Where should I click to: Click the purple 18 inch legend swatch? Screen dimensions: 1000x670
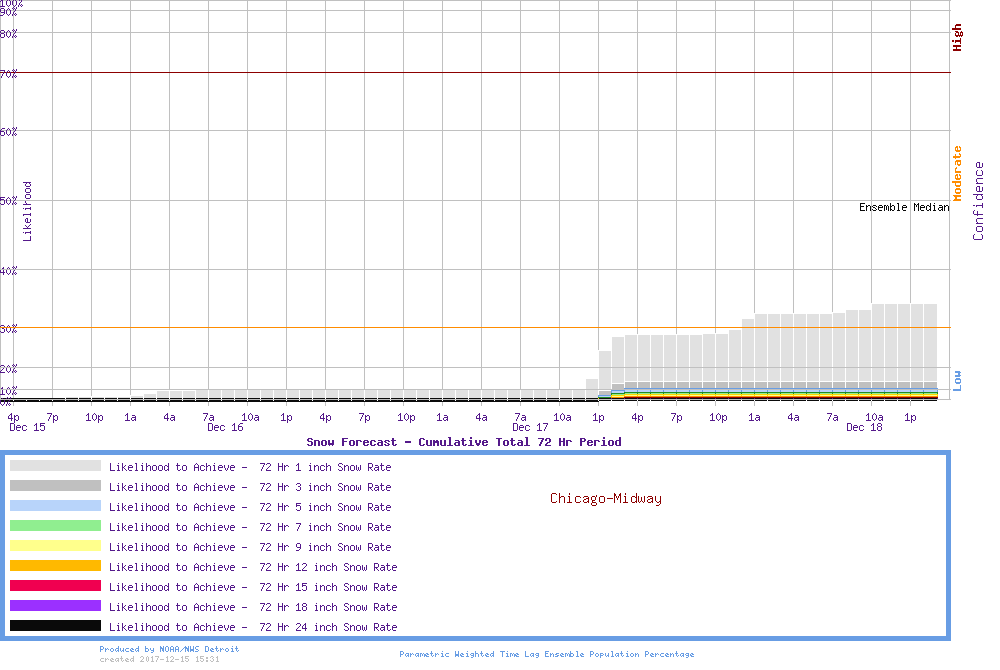[x=55, y=606]
